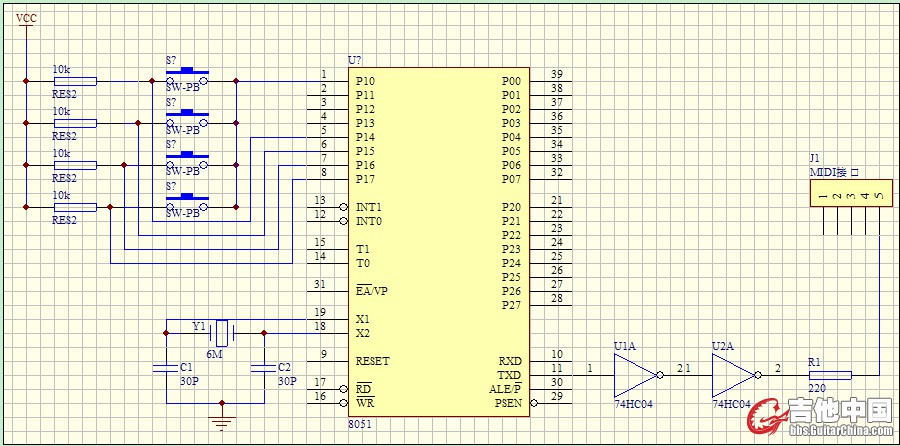Click the R1 220 resistor
This screenshot has height=446, width=900.
[829, 376]
